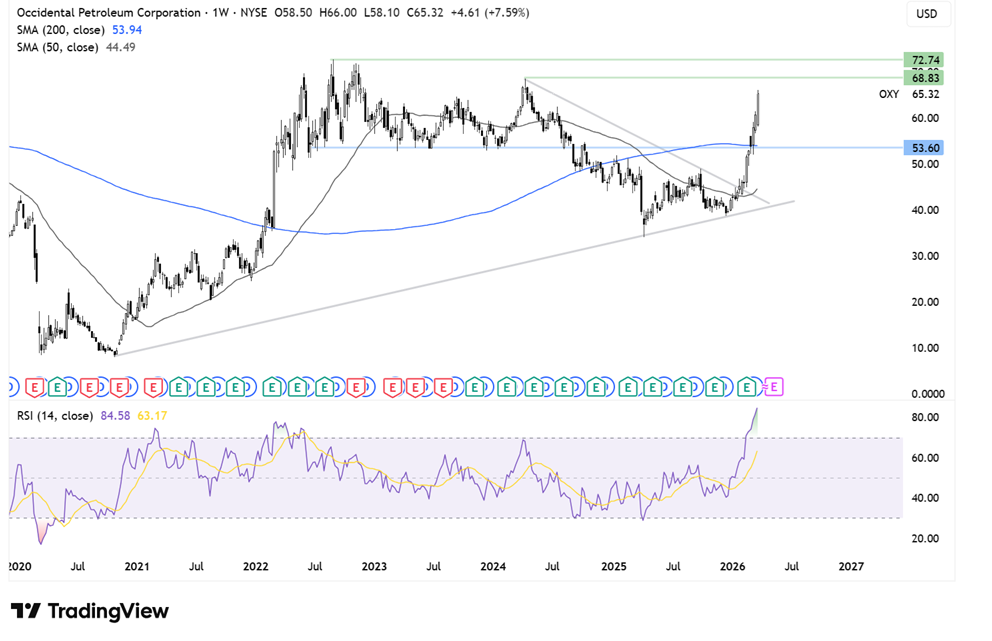Click the 2027 label on the time axis
Screen dimensions: 992x641
pos(851,566)
